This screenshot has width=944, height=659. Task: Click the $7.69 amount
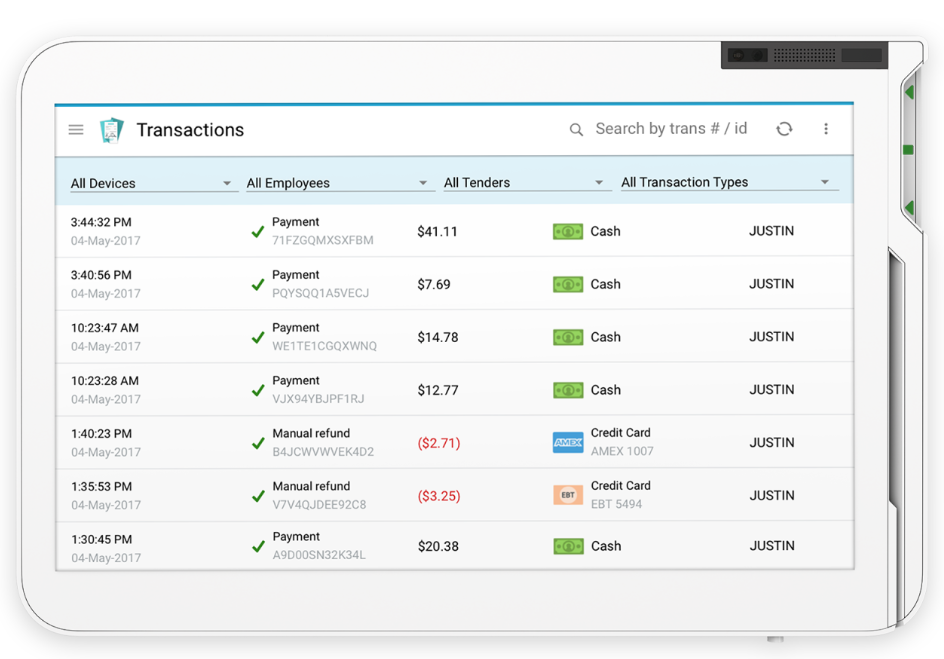[433, 285]
